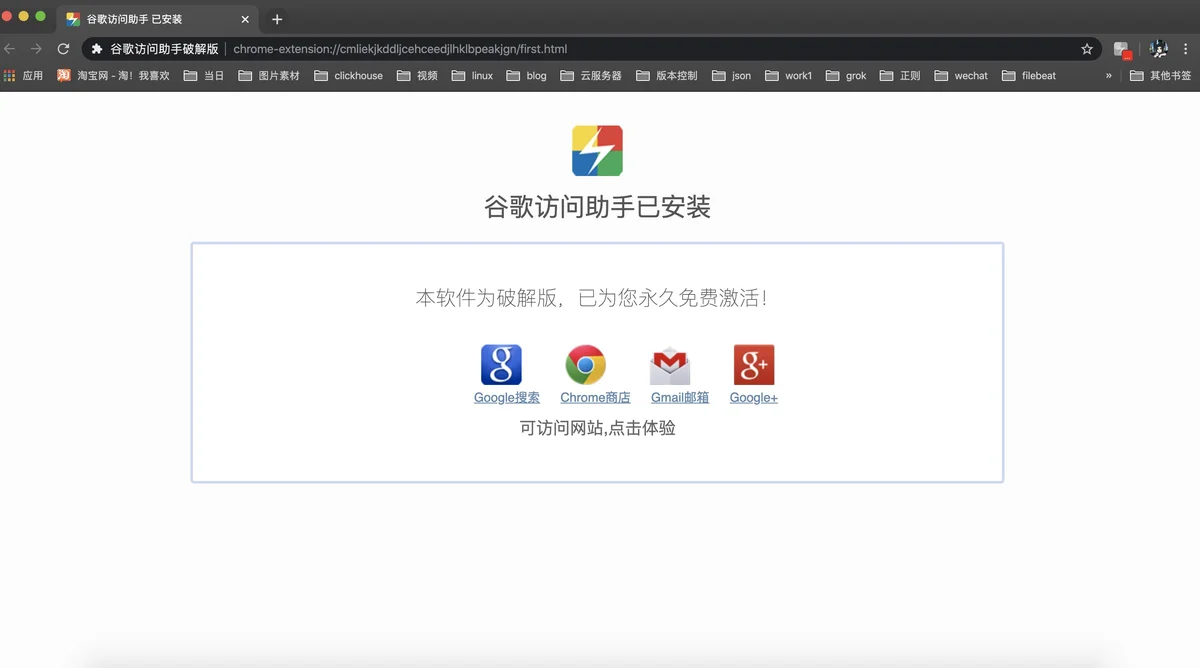1200x668 pixels.
Task: Open the grok bookmark folder
Action: (846, 76)
